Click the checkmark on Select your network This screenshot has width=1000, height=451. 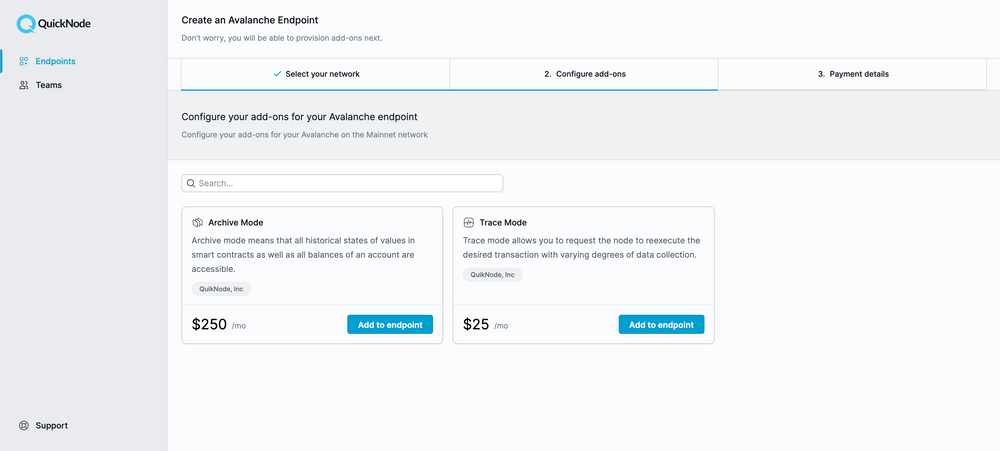277,74
